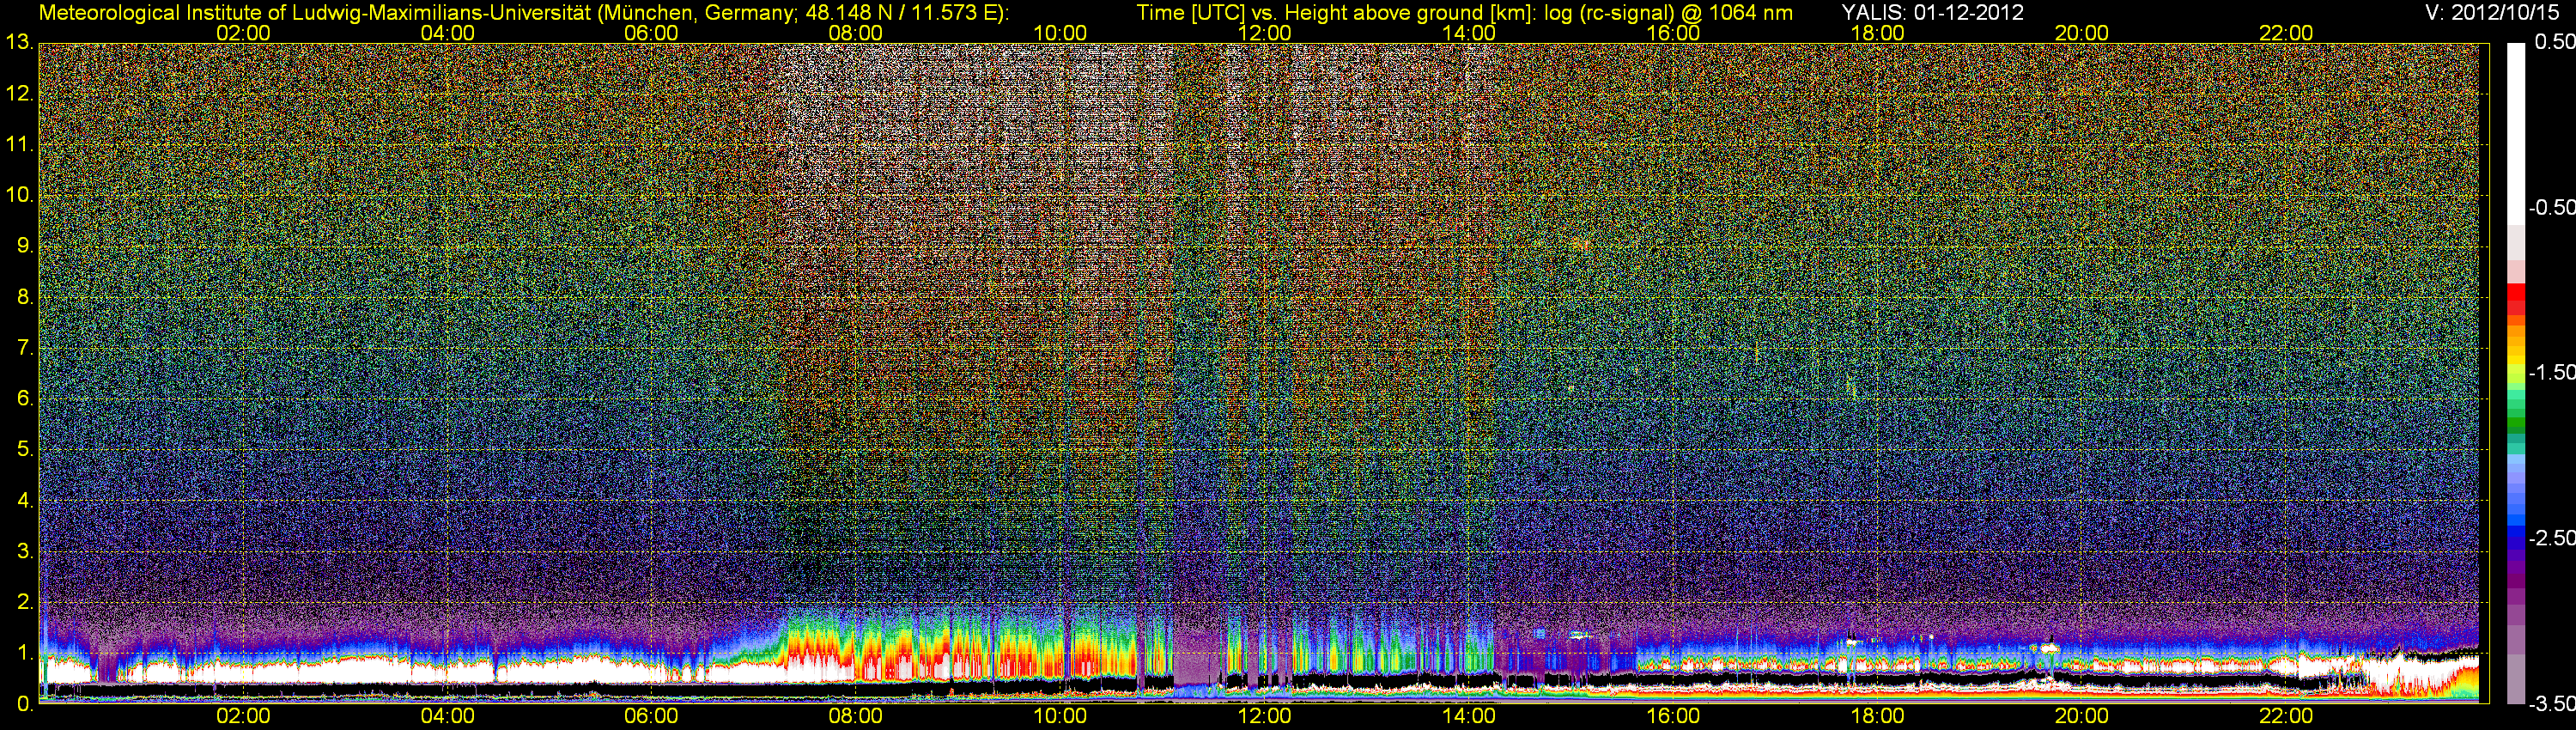Click the 18:00 label at the top

point(1877,33)
